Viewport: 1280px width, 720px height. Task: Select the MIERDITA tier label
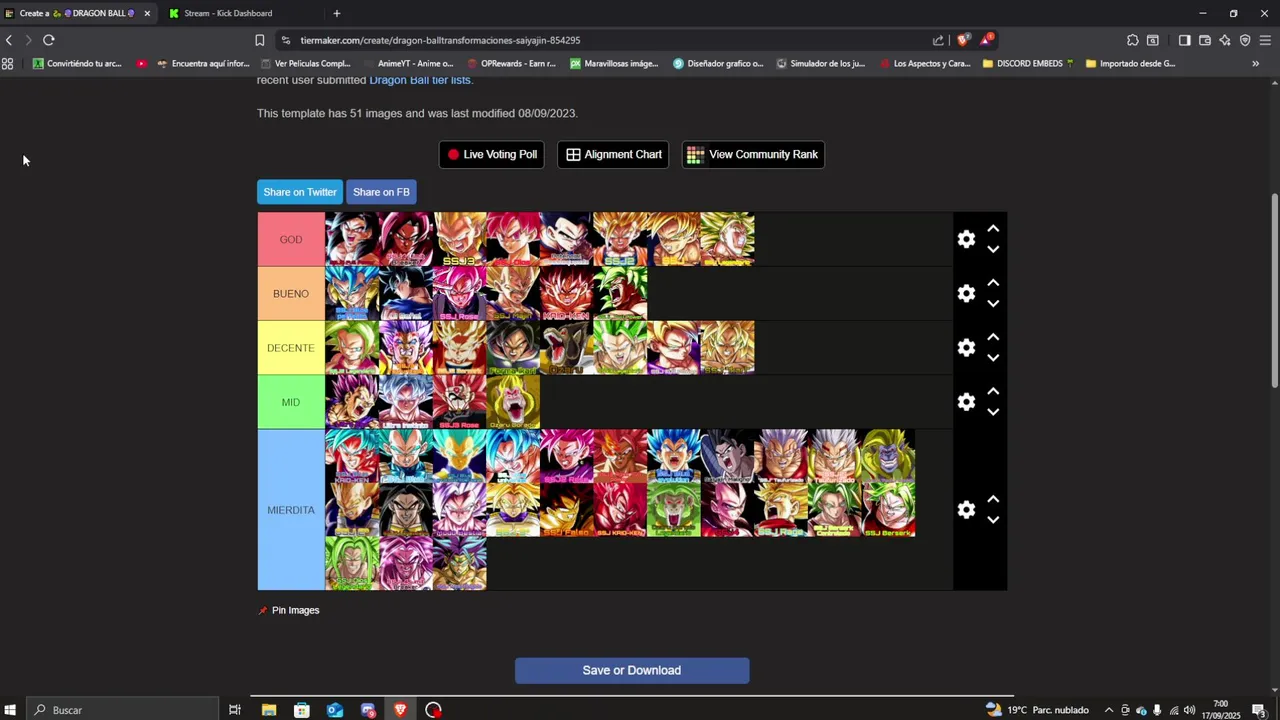pyautogui.click(x=291, y=509)
